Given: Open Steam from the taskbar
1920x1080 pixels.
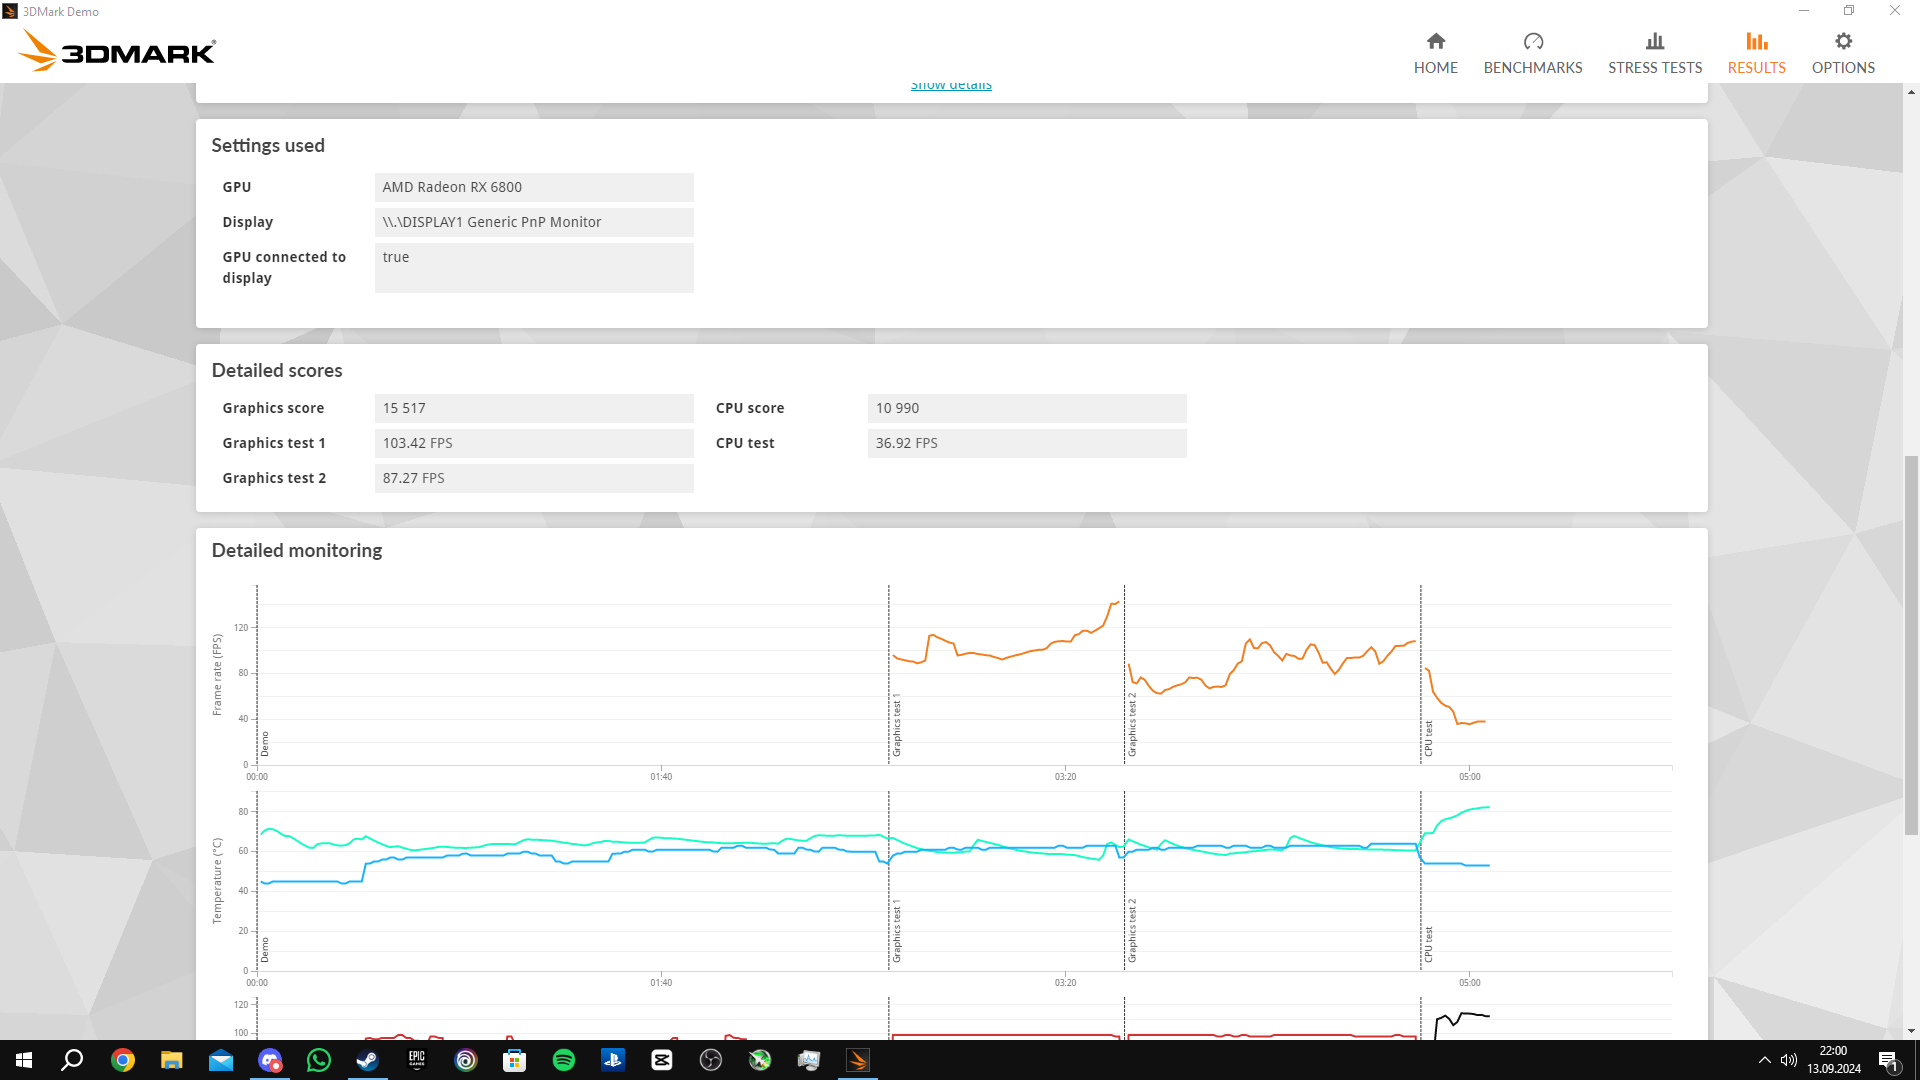Looking at the screenshot, I should pyautogui.click(x=367, y=1060).
